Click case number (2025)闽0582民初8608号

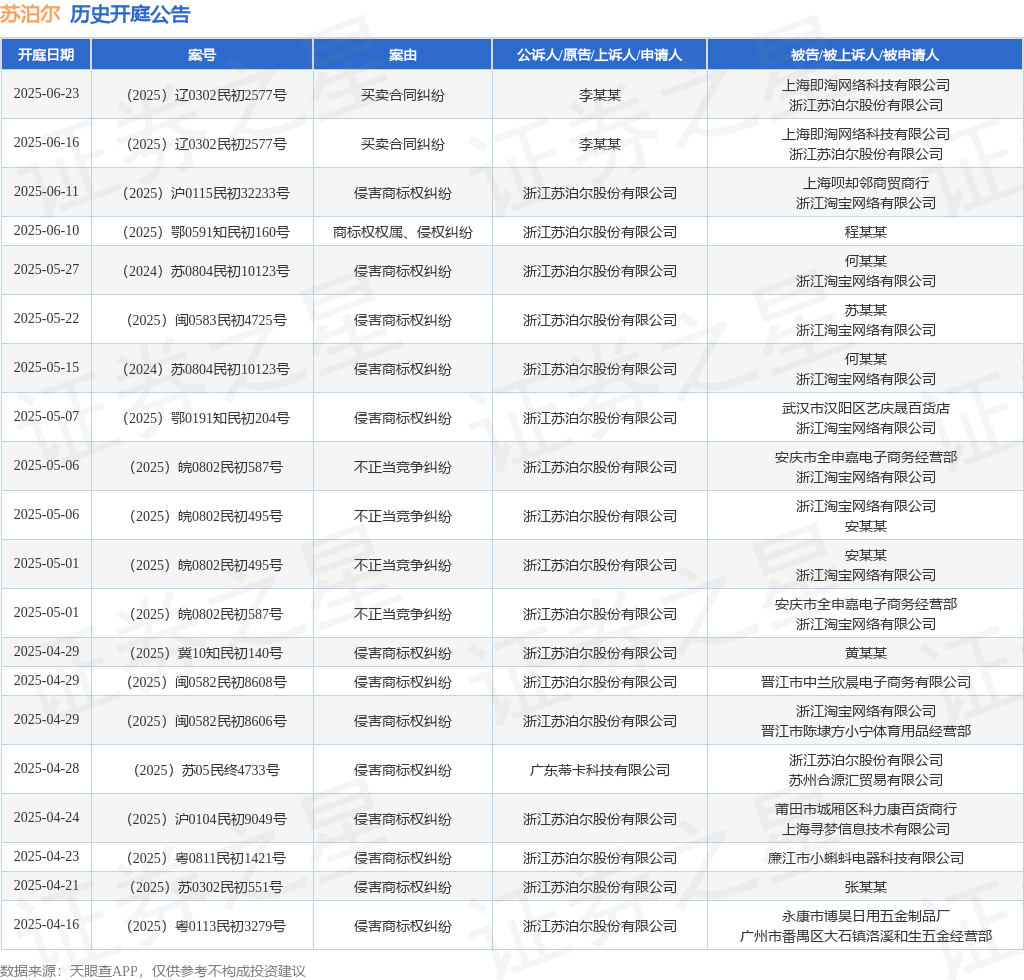tap(206, 682)
